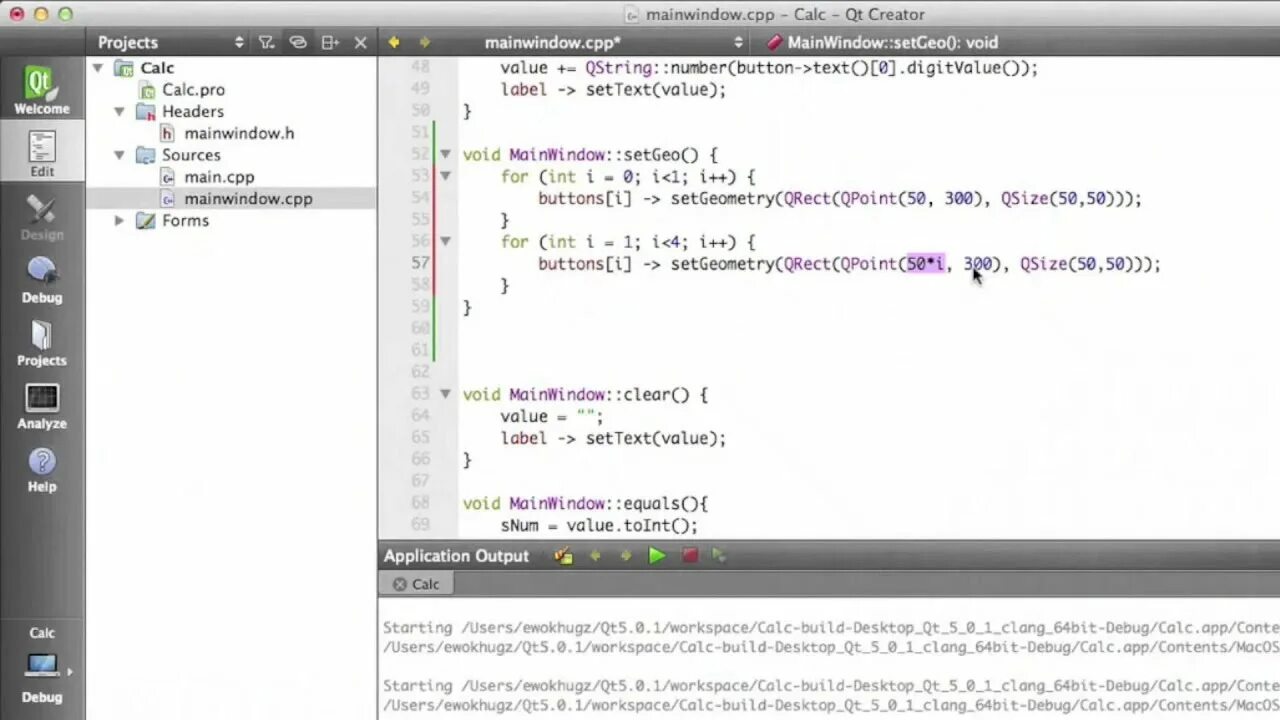Go to next item in Application Output

pyautogui.click(x=626, y=556)
